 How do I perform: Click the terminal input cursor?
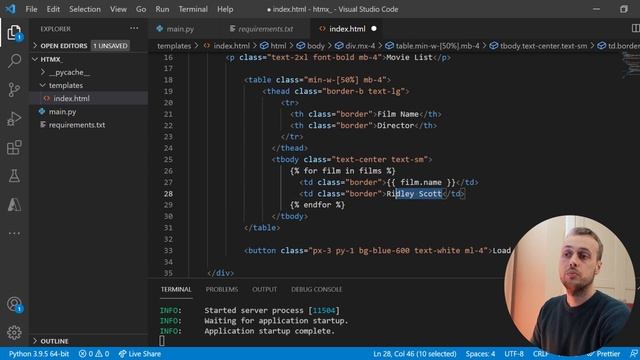[162, 341]
